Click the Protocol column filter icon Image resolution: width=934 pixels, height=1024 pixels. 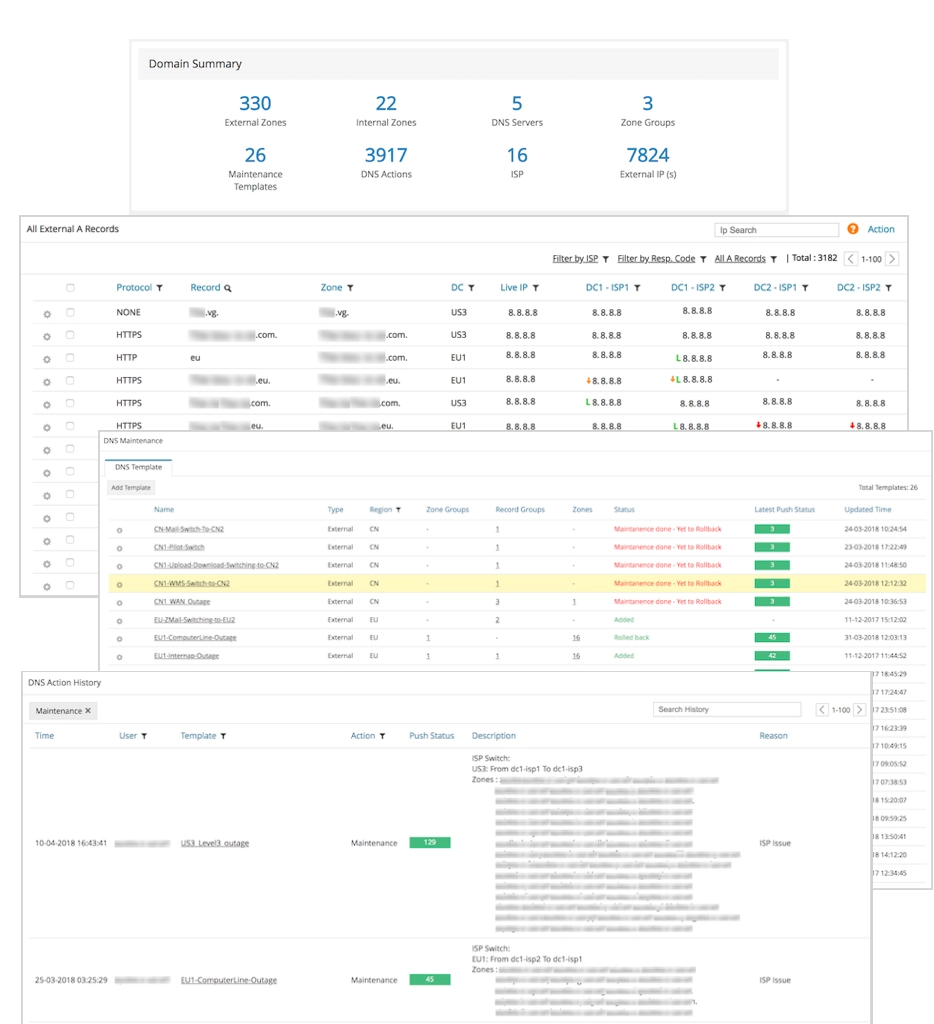[159, 288]
